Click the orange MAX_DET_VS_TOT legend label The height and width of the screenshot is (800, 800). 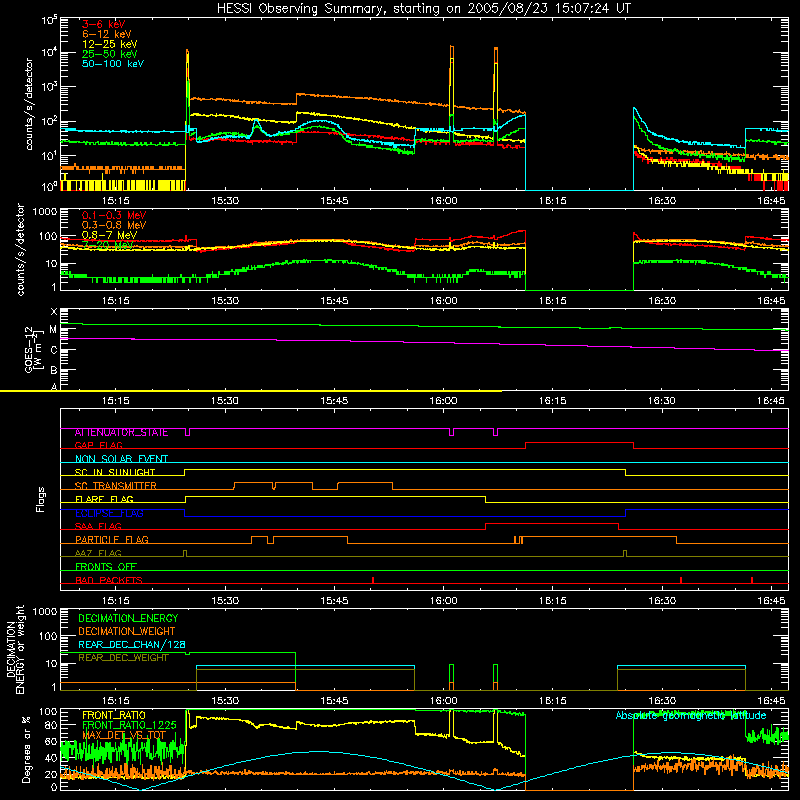coord(123,735)
